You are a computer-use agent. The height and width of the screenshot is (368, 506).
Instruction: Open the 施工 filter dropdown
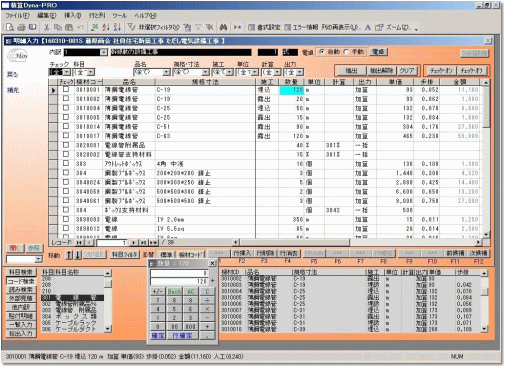coord(230,72)
